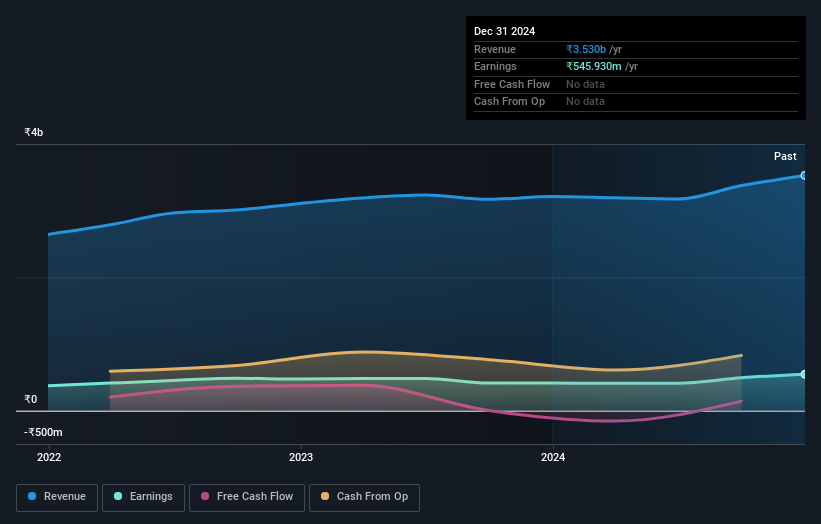Click the orange Cash From Op dot

coord(325,496)
